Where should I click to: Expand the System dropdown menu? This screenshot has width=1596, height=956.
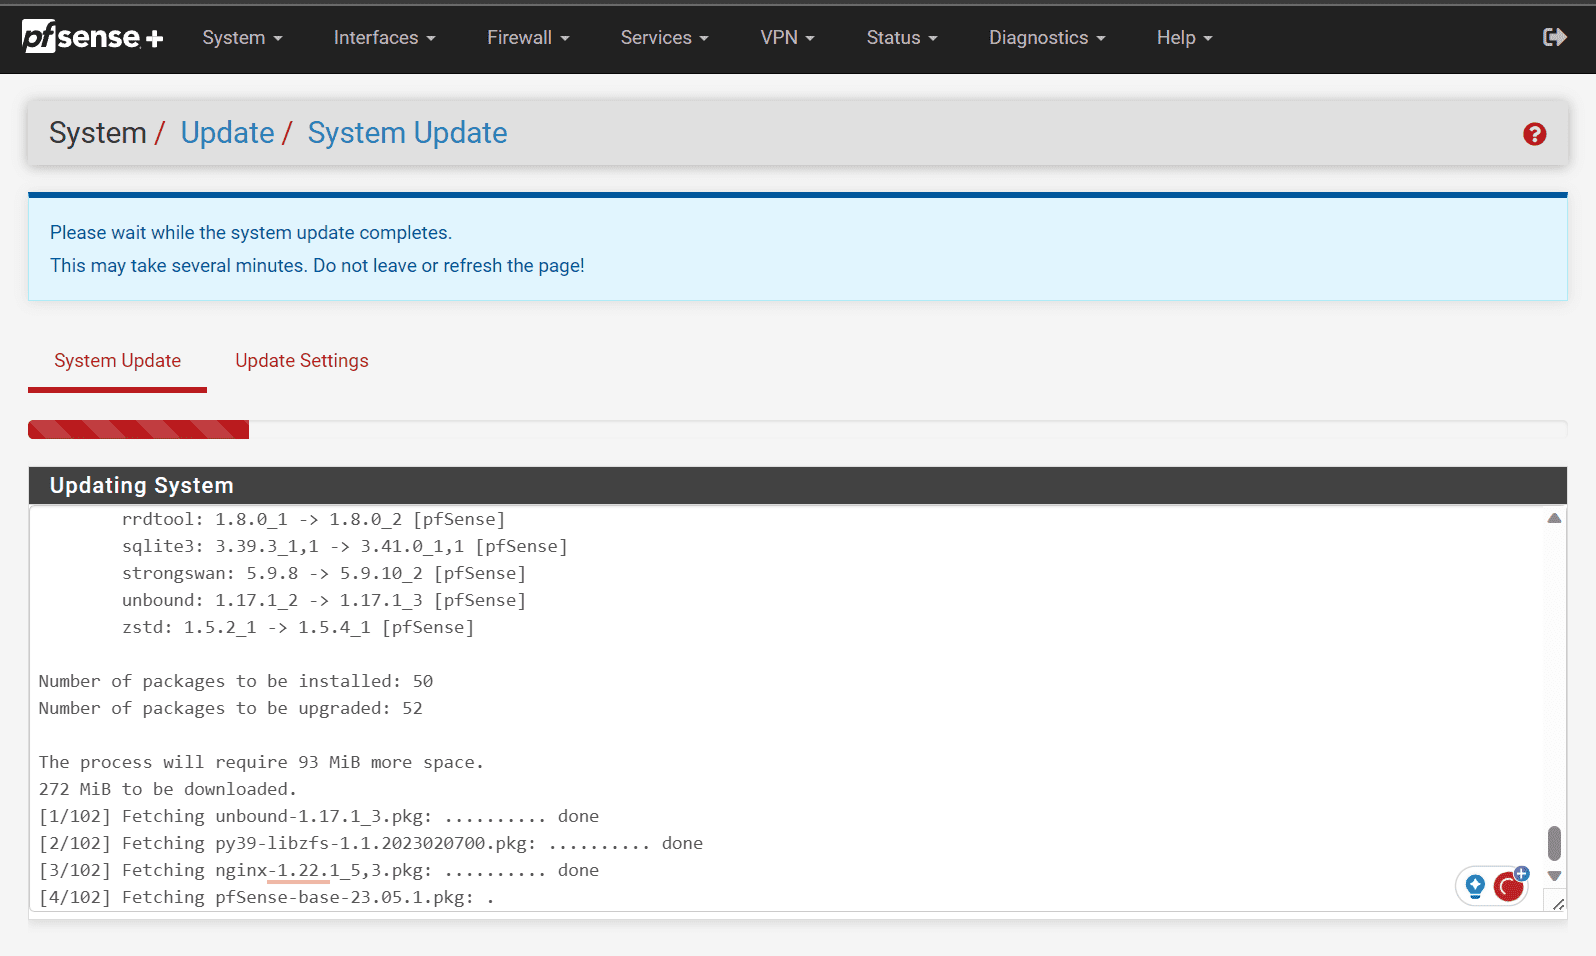(x=242, y=38)
